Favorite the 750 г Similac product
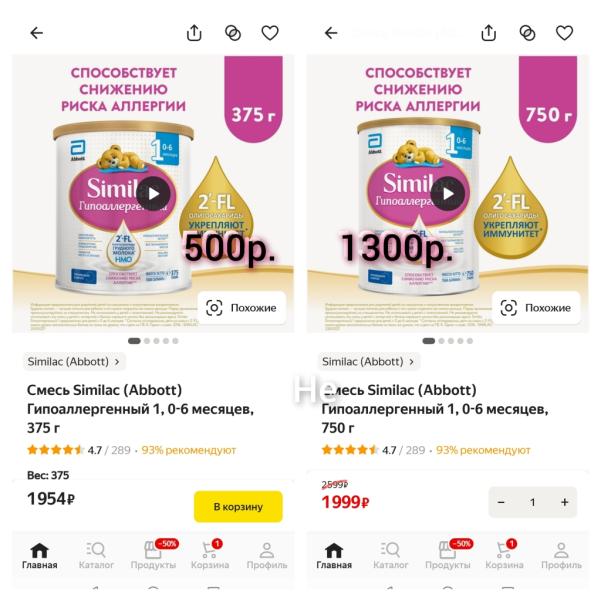 click(x=564, y=33)
